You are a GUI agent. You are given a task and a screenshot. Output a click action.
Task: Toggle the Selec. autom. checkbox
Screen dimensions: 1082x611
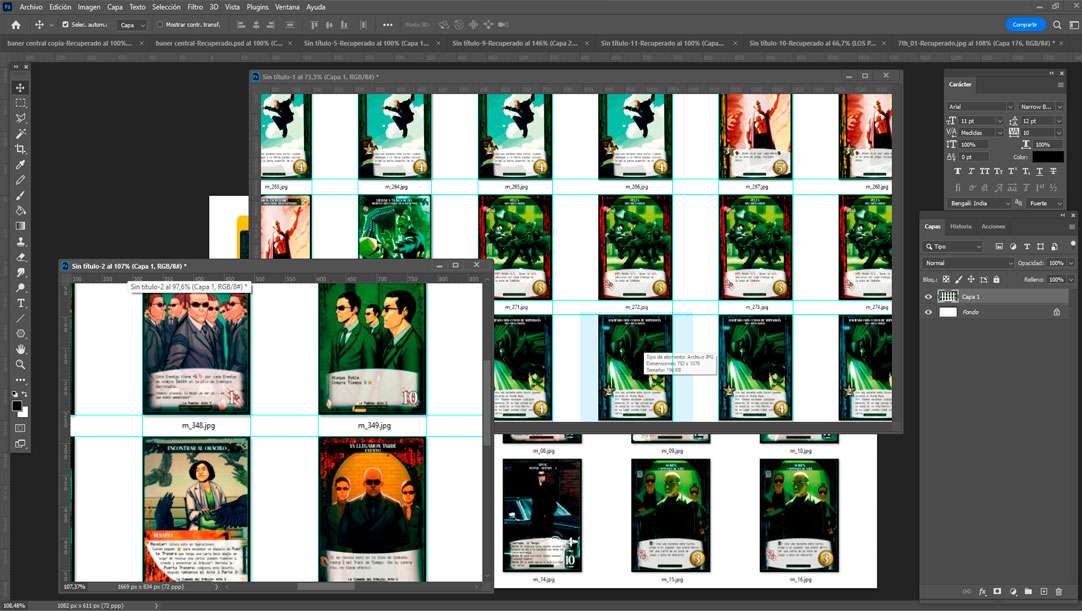66,25
